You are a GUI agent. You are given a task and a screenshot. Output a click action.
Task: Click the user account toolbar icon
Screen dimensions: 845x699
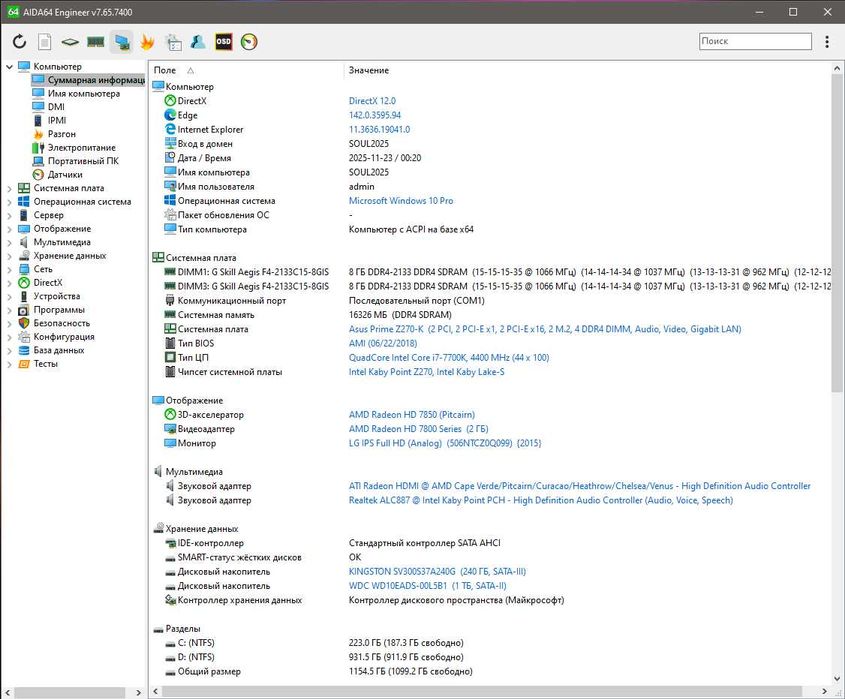point(198,41)
